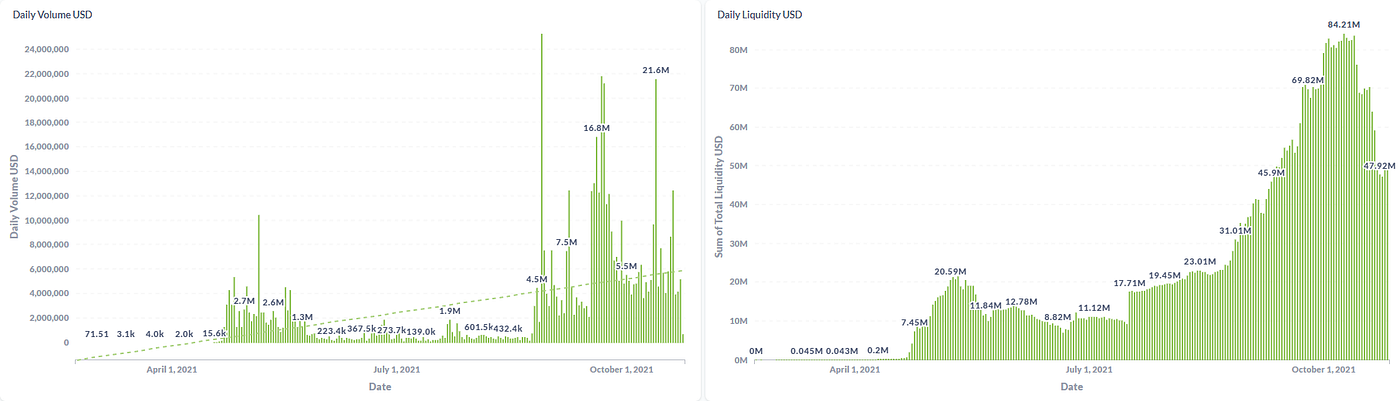Click the 18,000,000 y-axis tick label
Image resolution: width=1400 pixels, height=401 pixels.
[46, 123]
